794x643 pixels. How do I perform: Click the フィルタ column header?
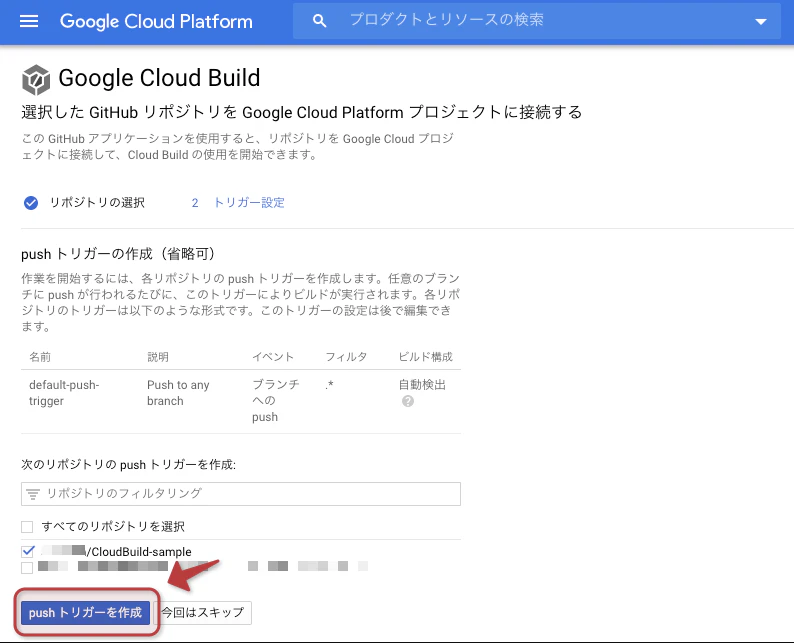[x=346, y=357]
